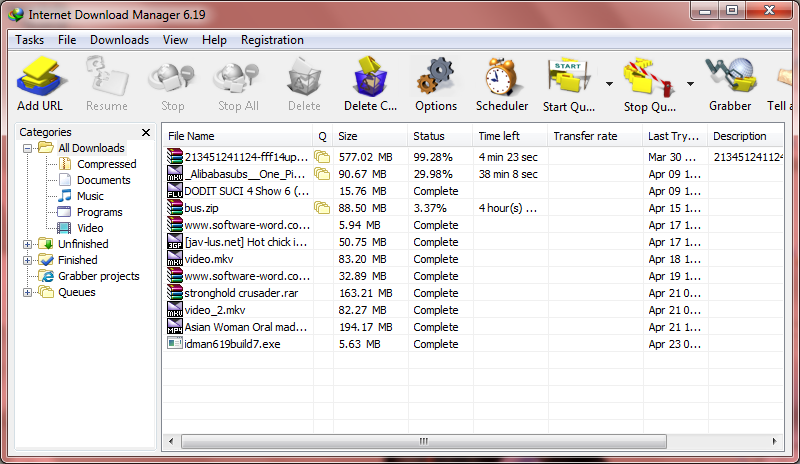This screenshot has width=800, height=464.
Task: Click the Grabber projects IE icon
Action: click(x=47, y=276)
